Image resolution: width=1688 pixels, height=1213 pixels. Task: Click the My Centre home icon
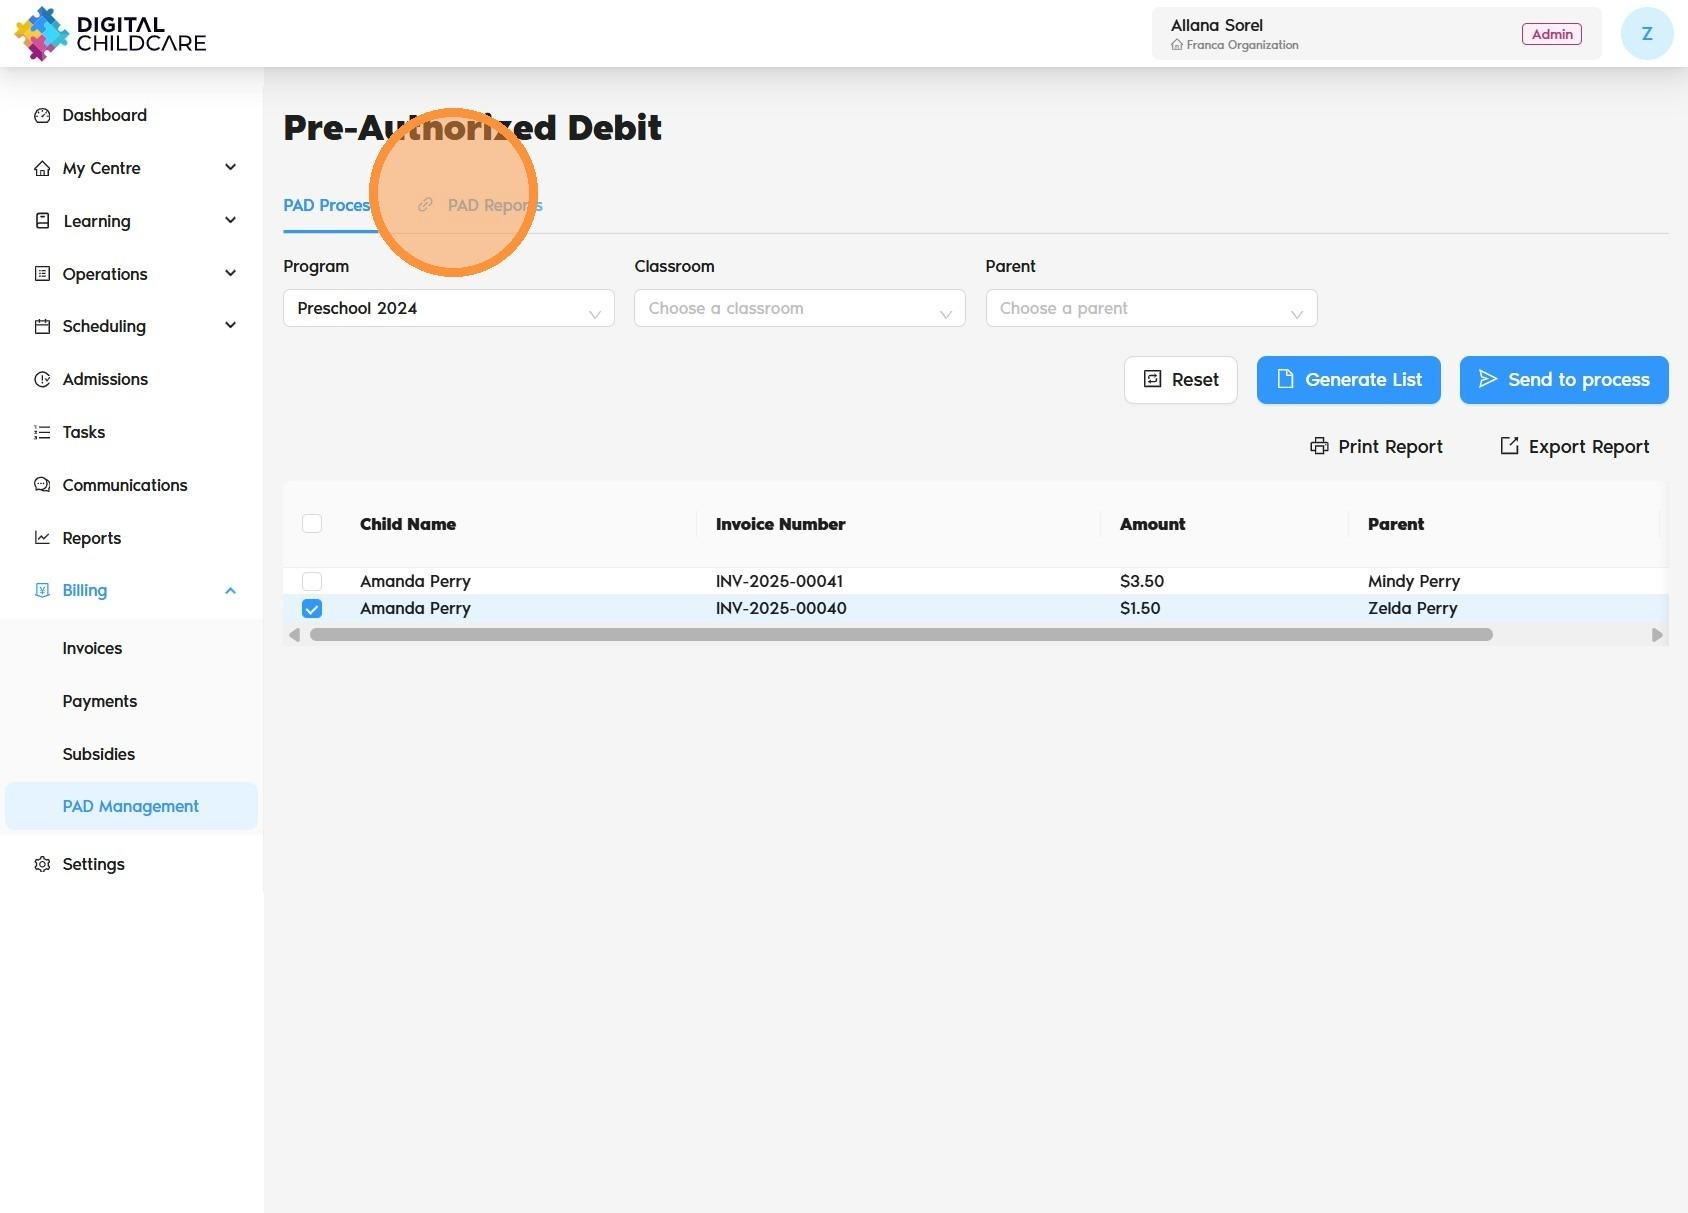pos(42,168)
